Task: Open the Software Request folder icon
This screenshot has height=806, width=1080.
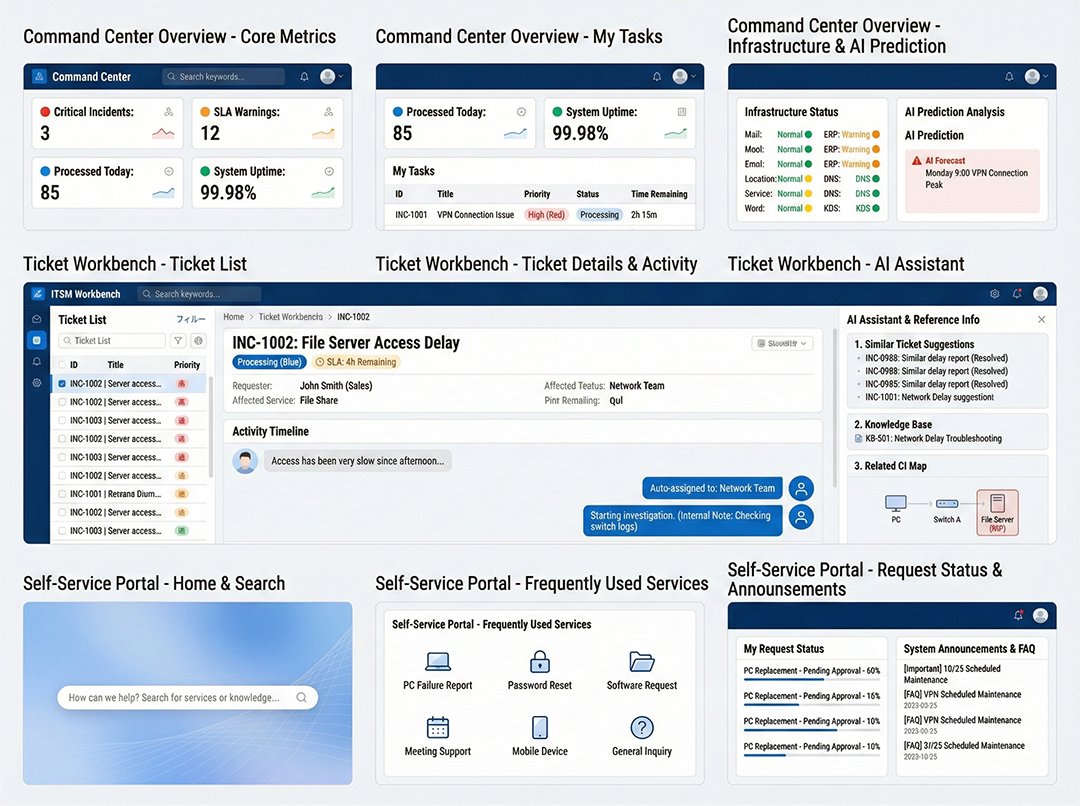Action: tap(642, 661)
